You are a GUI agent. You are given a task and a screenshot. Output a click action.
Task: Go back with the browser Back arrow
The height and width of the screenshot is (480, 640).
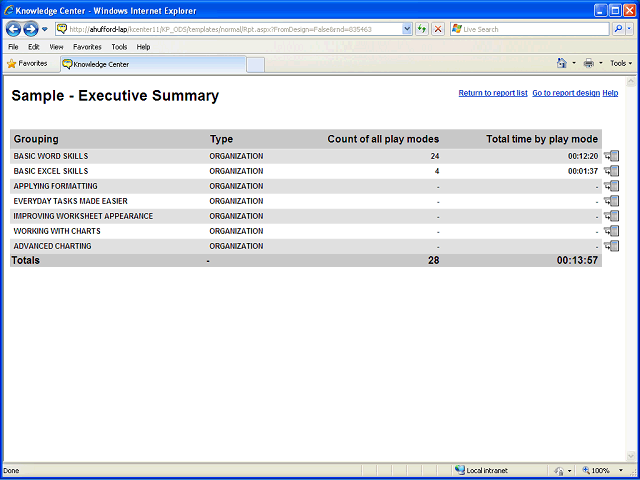click(x=13, y=29)
